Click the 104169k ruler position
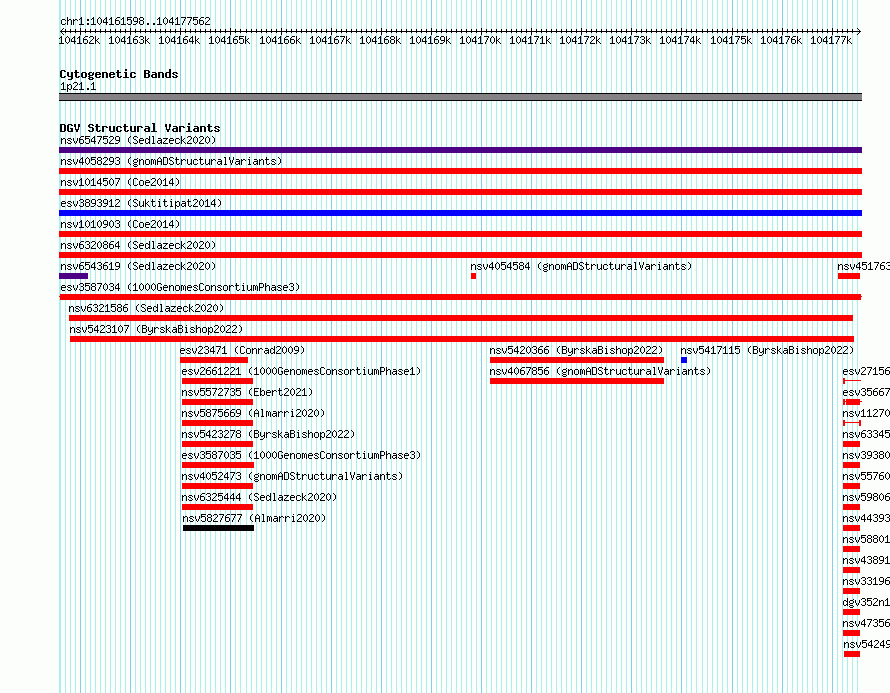This screenshot has width=890, height=693. (430, 40)
